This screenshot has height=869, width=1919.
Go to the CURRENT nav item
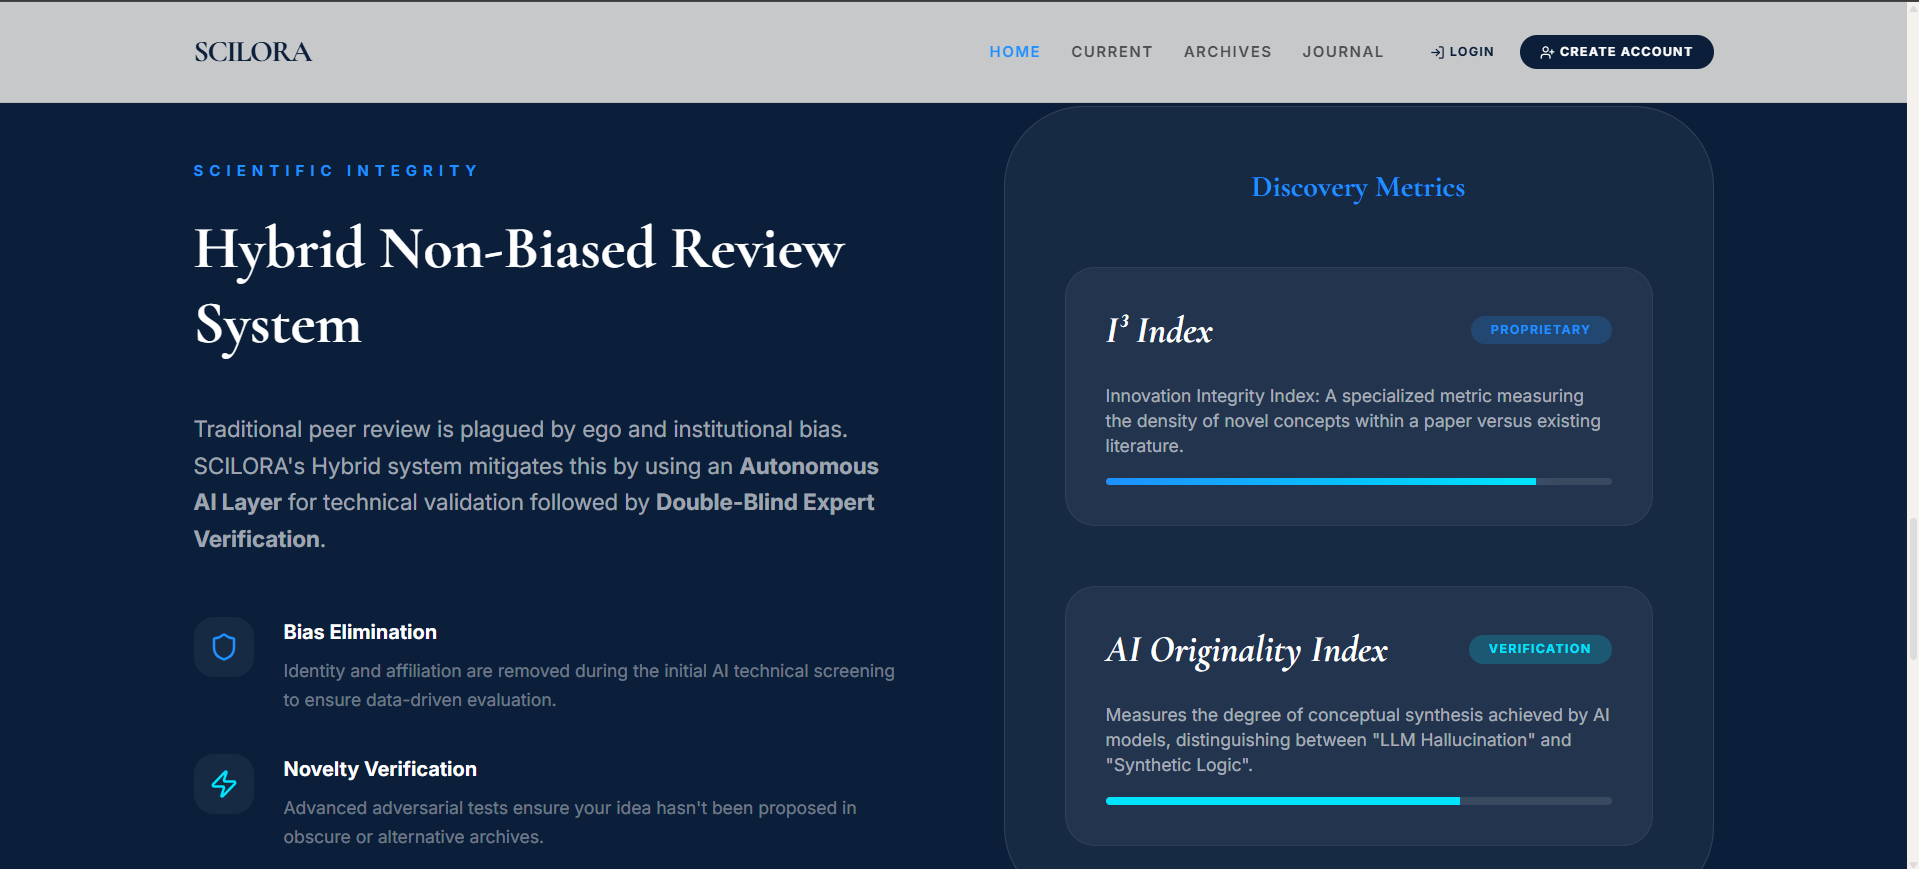click(1111, 52)
